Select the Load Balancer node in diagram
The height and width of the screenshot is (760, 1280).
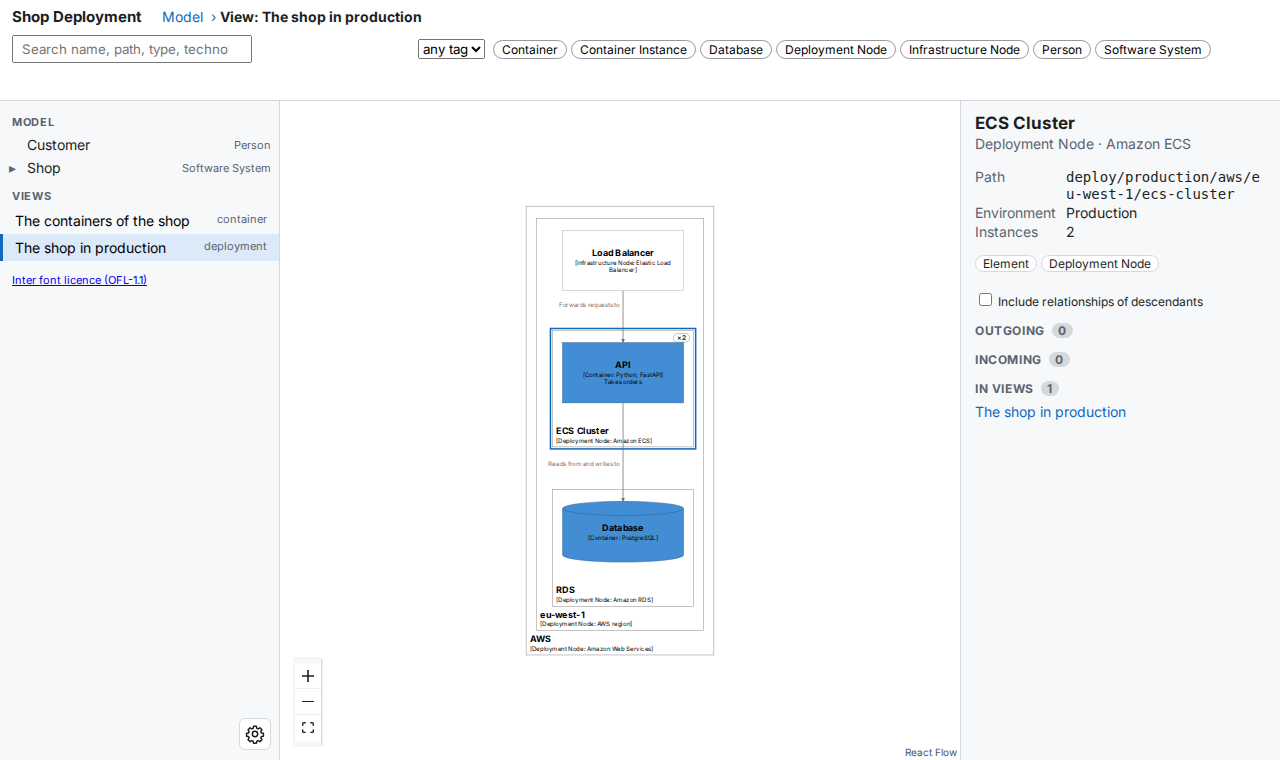click(x=623, y=260)
